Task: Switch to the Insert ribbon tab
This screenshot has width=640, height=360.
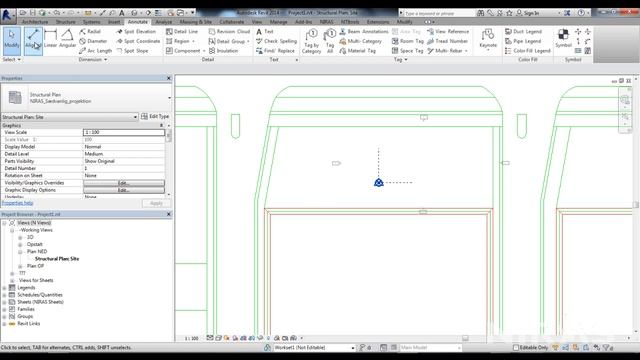Action: (x=114, y=22)
